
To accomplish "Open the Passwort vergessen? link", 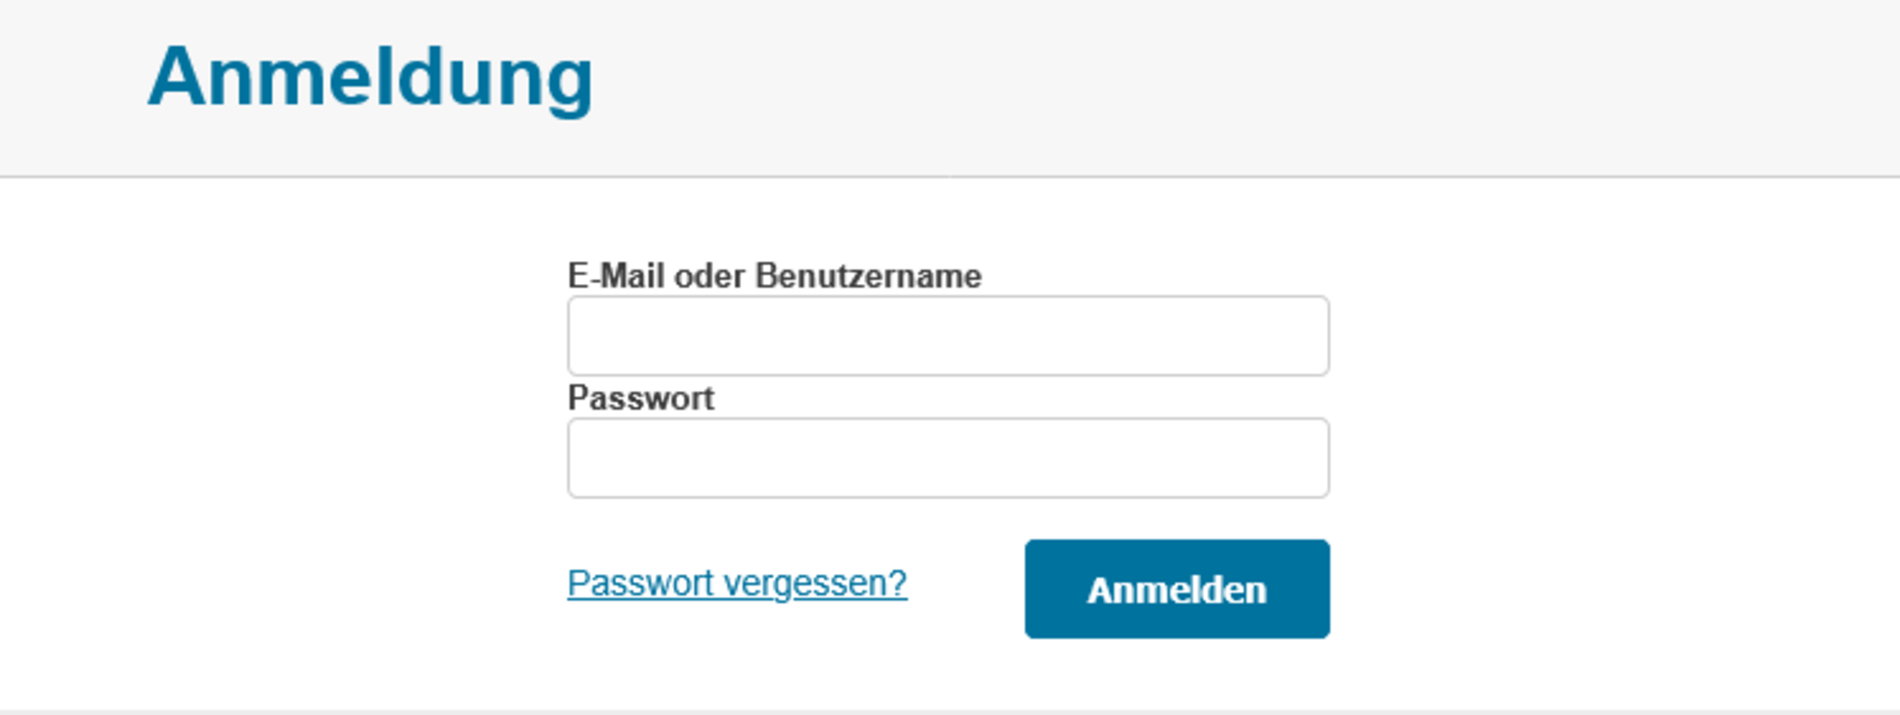I will click(737, 583).
